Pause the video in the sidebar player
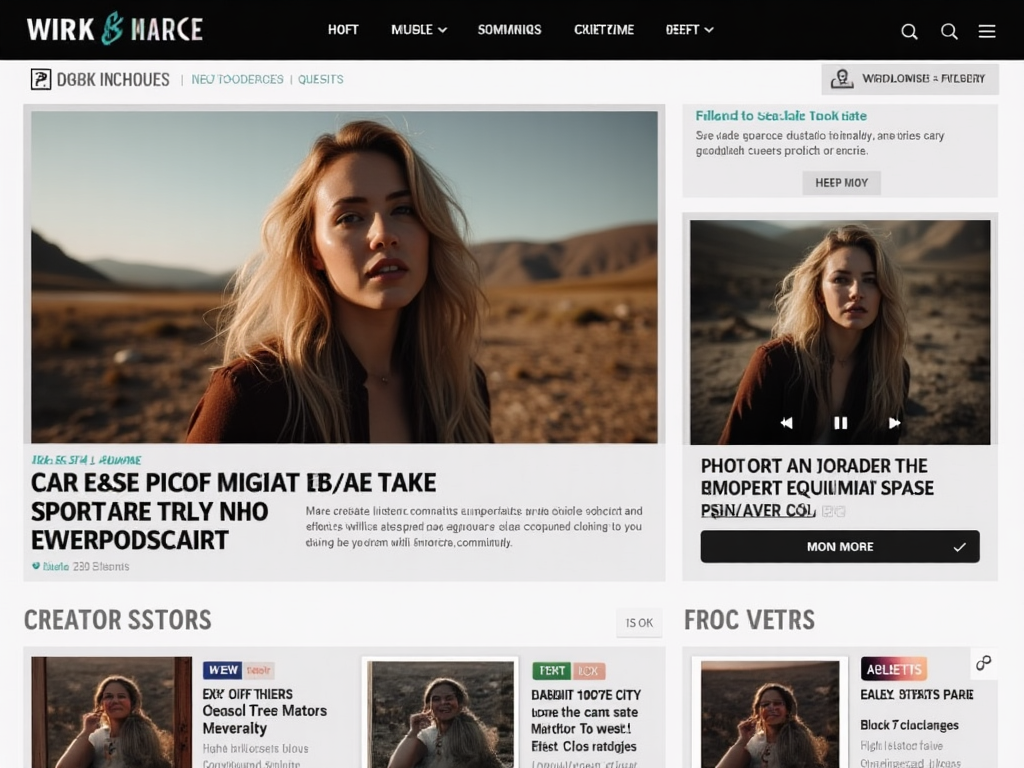 (840, 423)
